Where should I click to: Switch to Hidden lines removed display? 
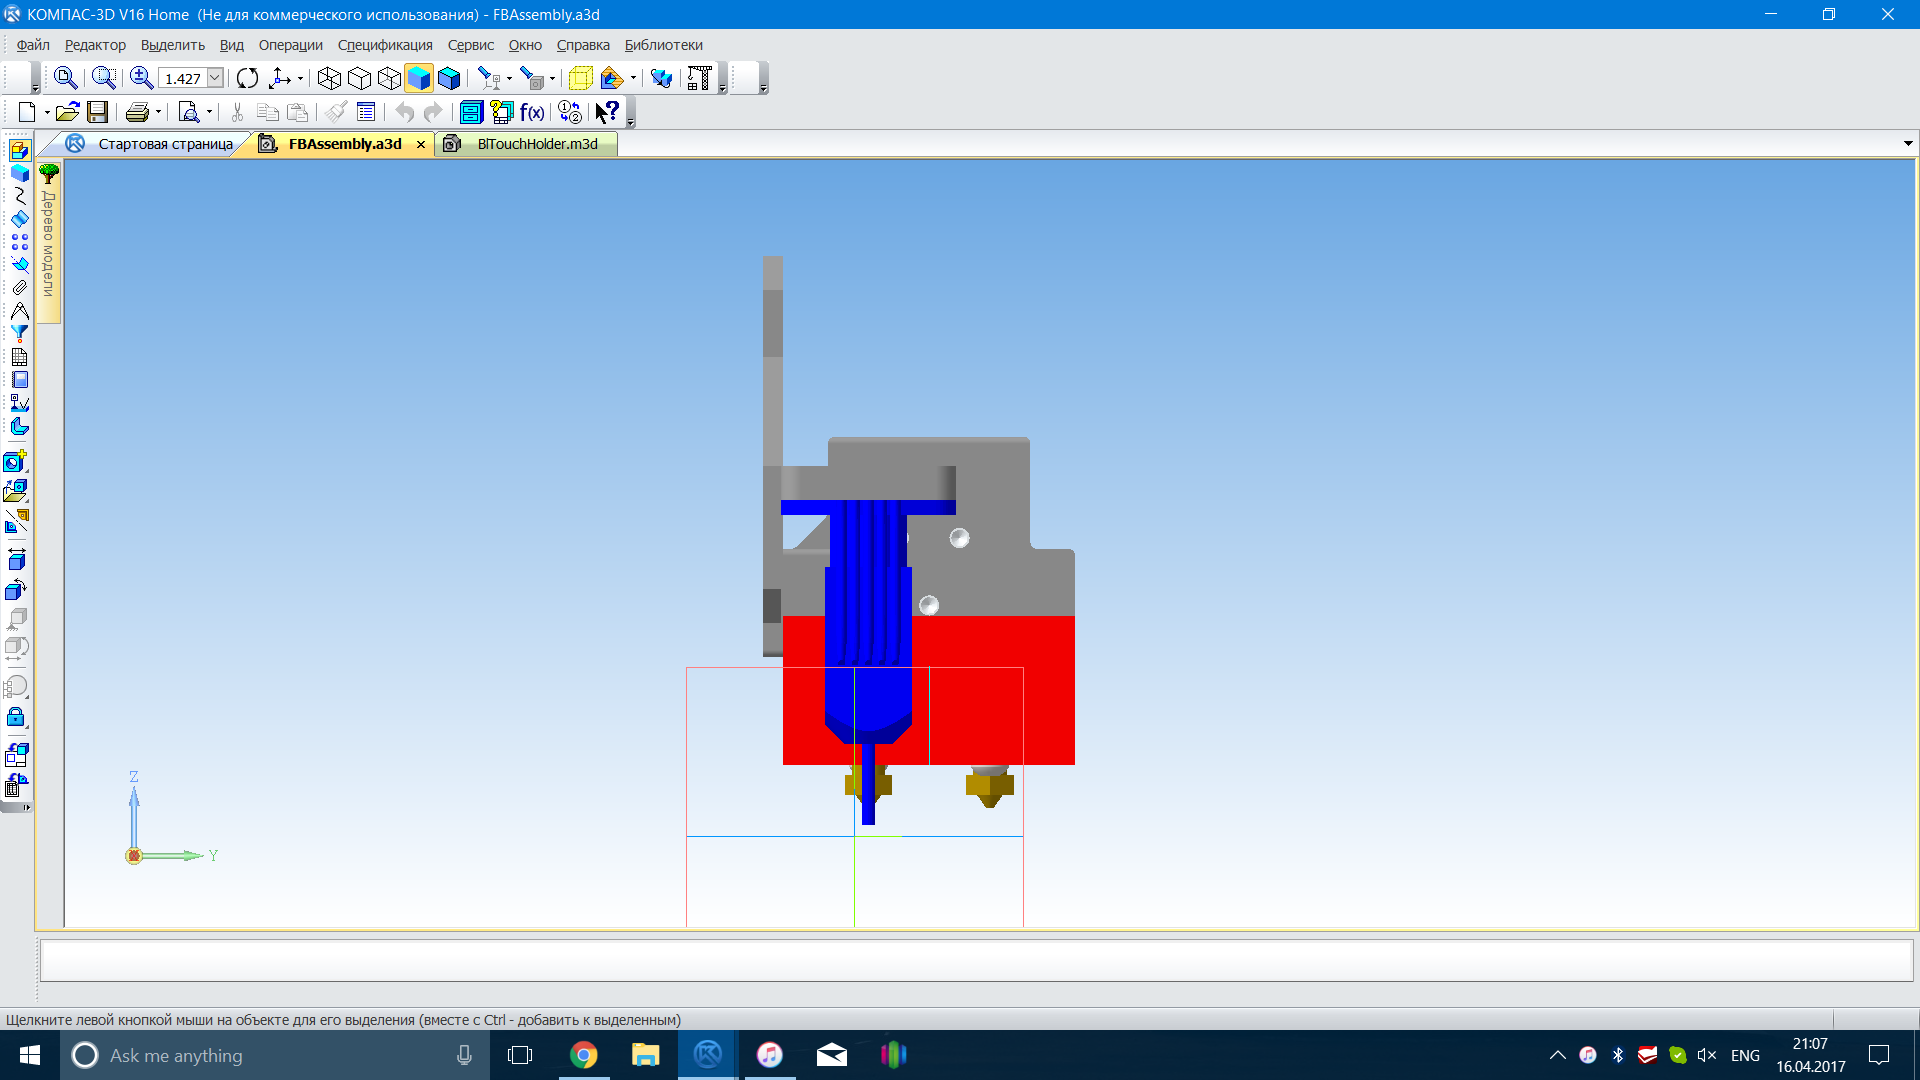coord(359,78)
